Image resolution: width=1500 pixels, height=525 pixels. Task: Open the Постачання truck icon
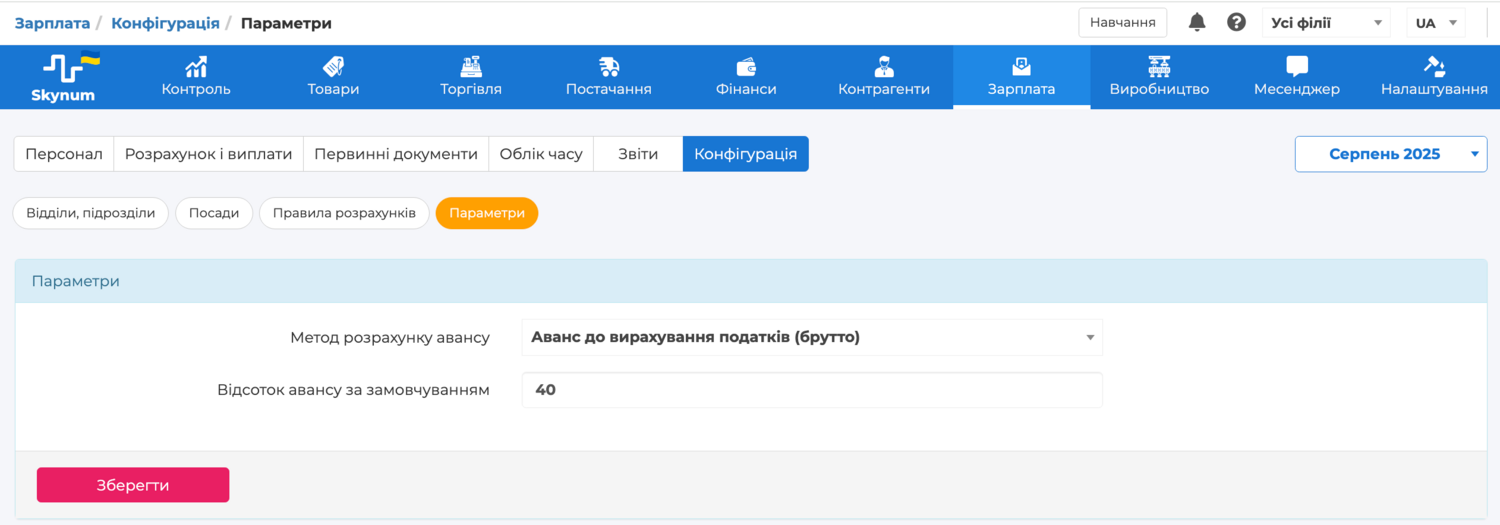[608, 67]
